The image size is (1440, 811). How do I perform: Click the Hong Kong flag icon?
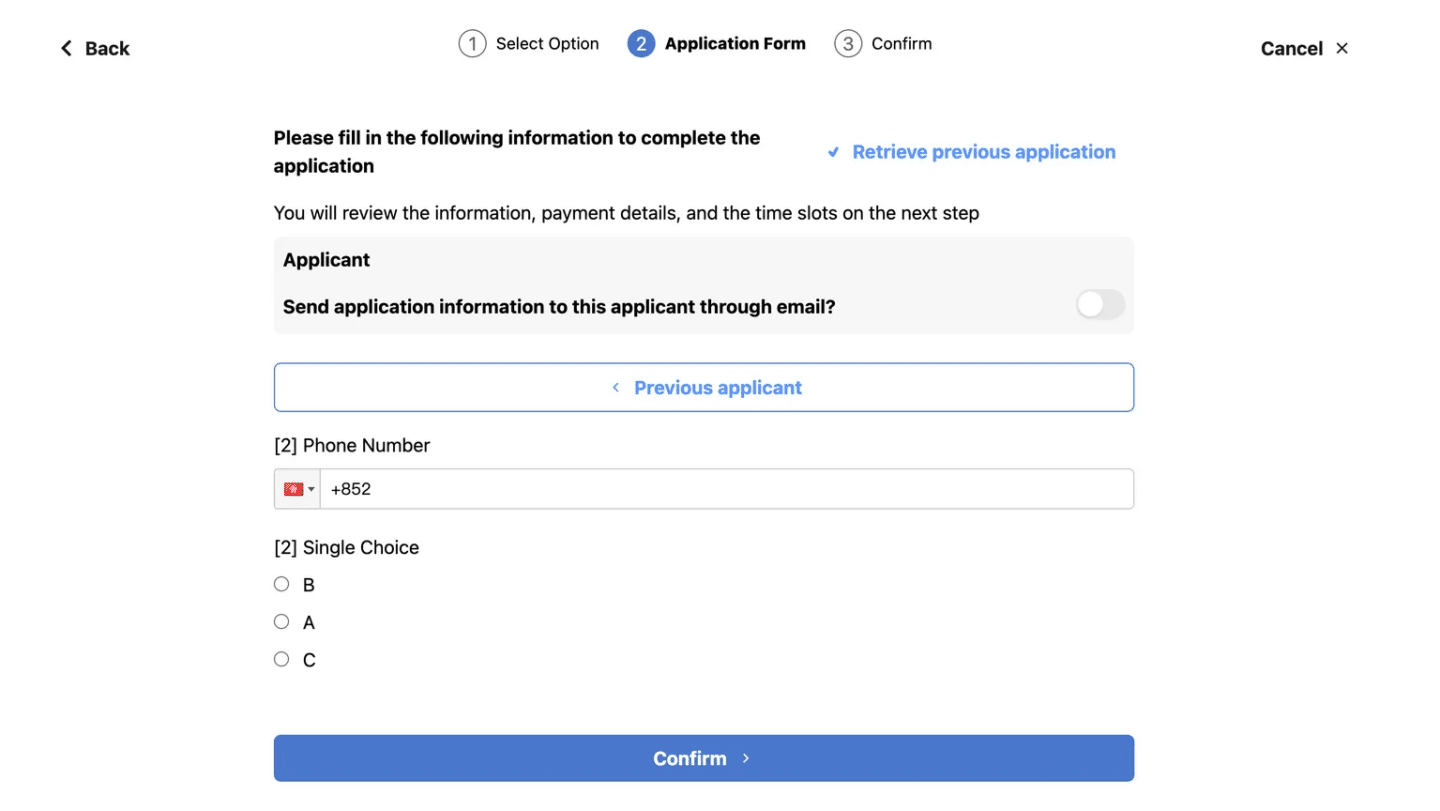(x=293, y=489)
